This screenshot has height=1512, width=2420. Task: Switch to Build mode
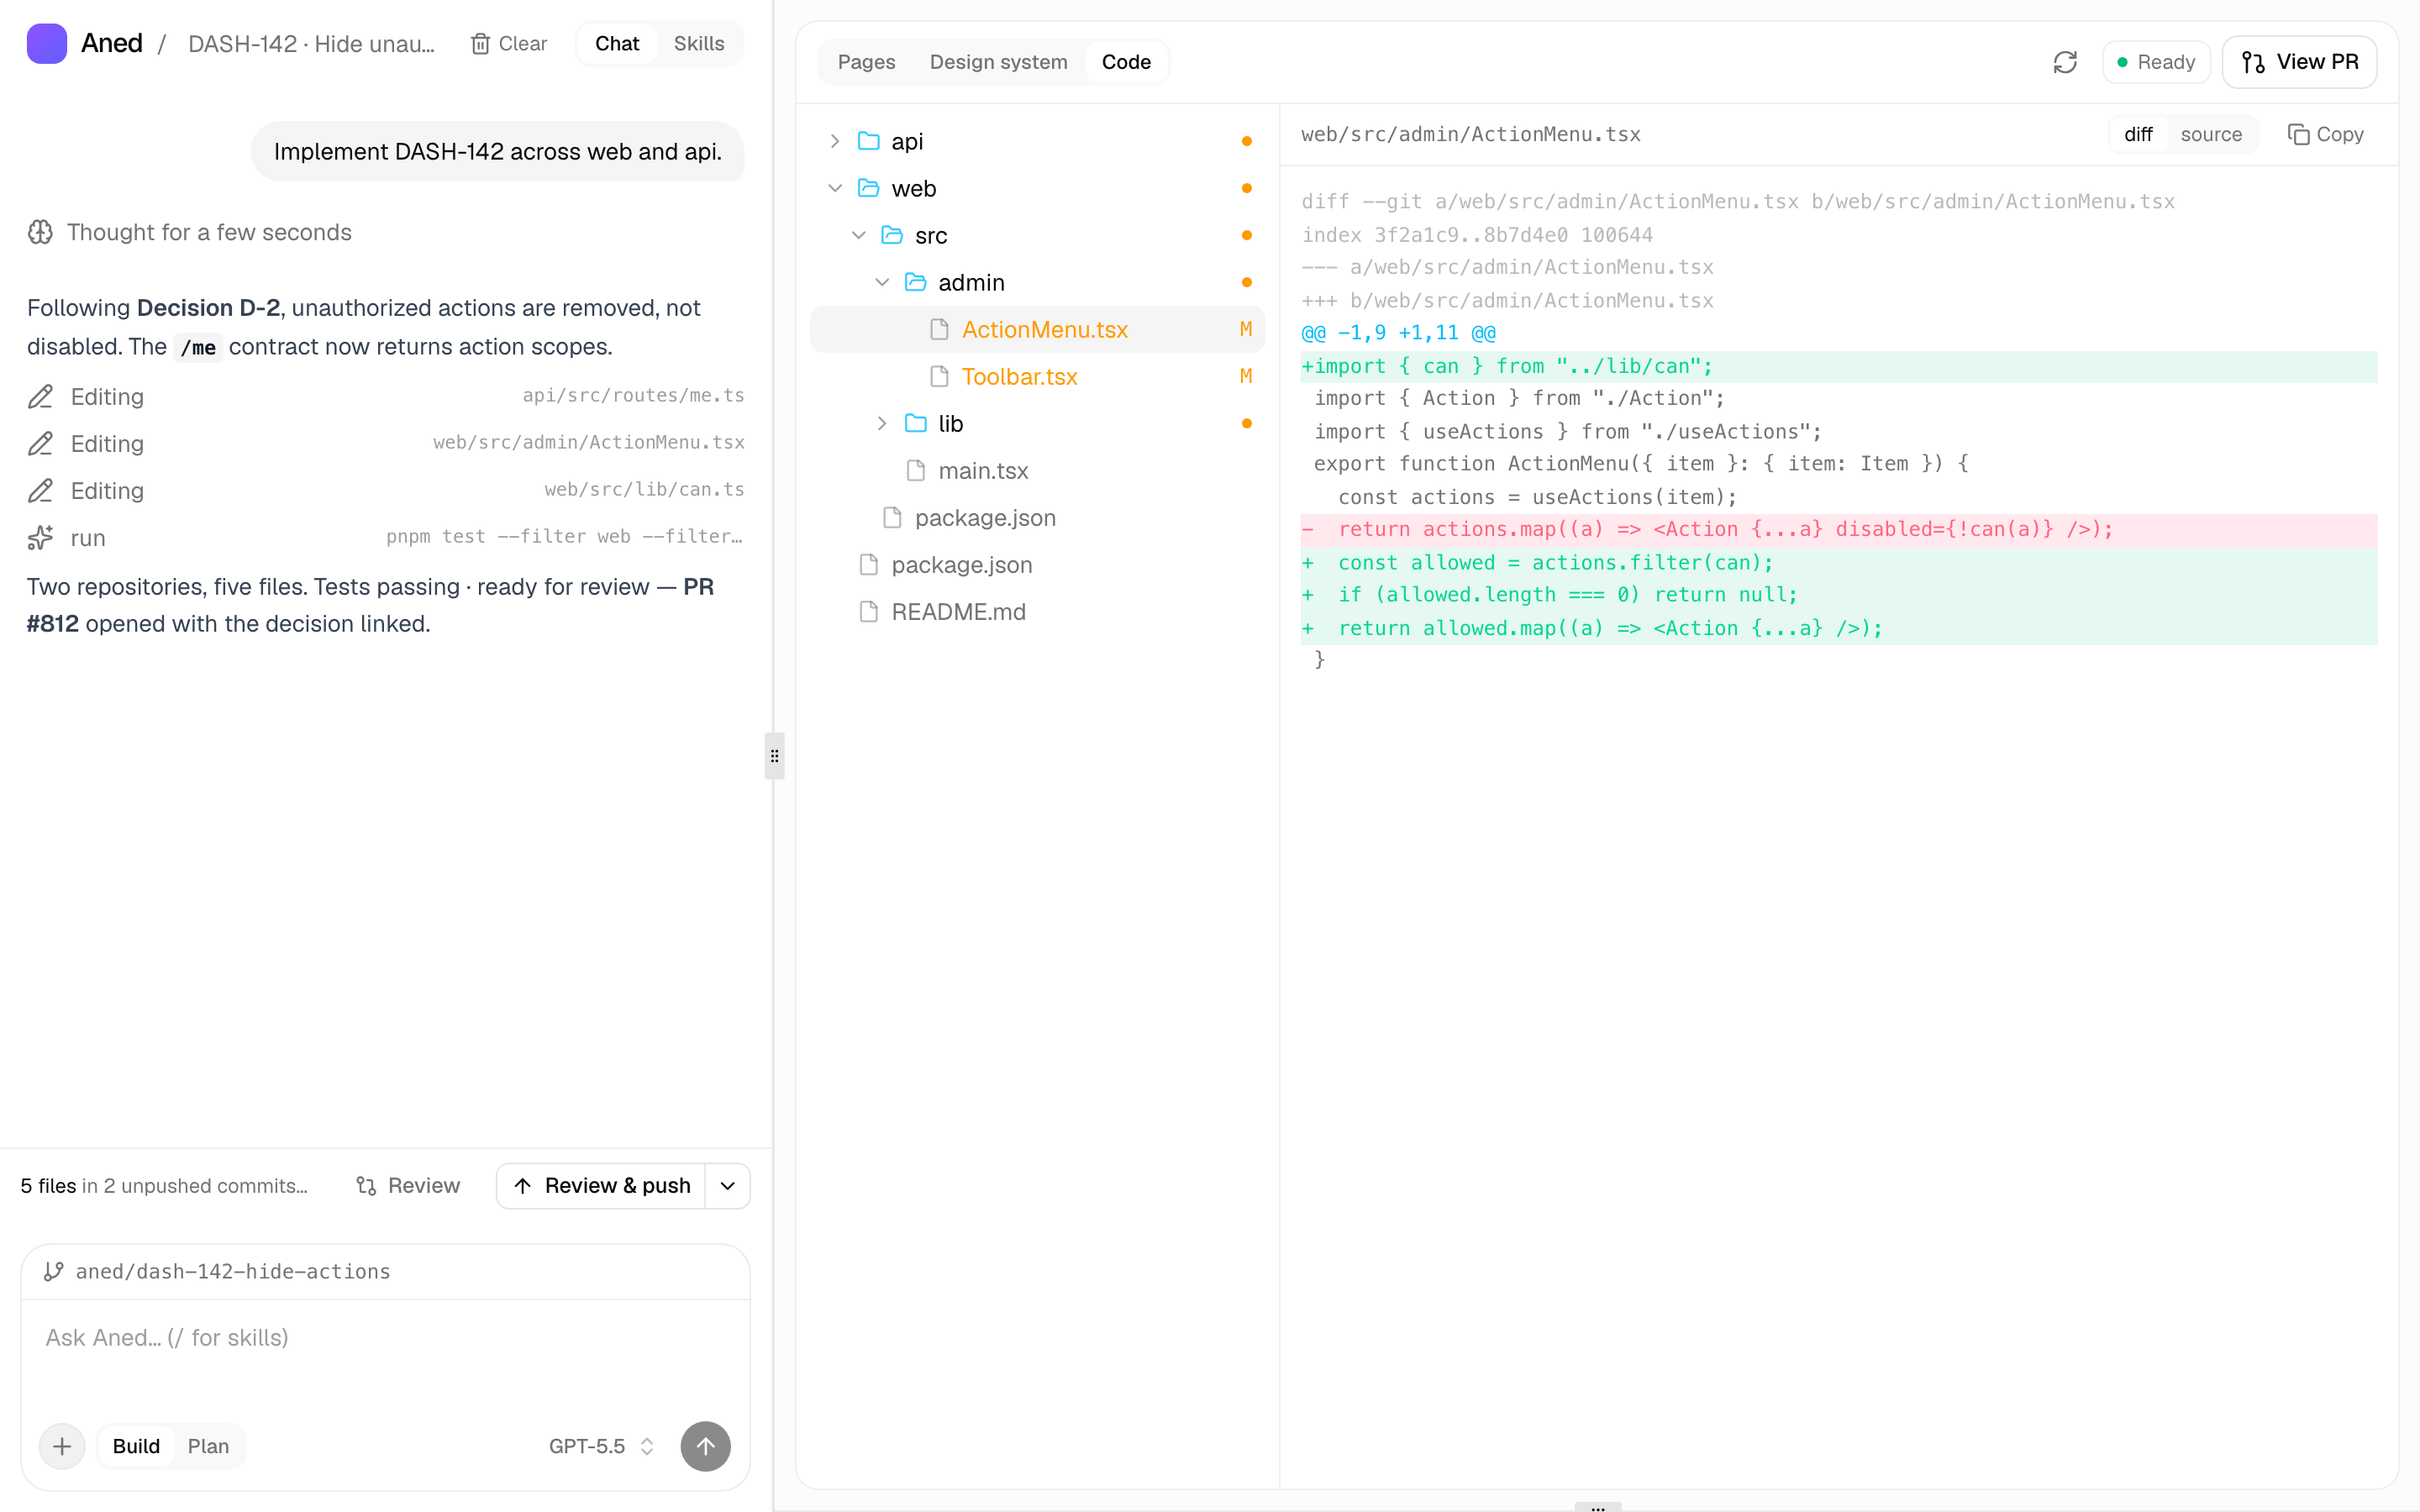click(x=136, y=1446)
